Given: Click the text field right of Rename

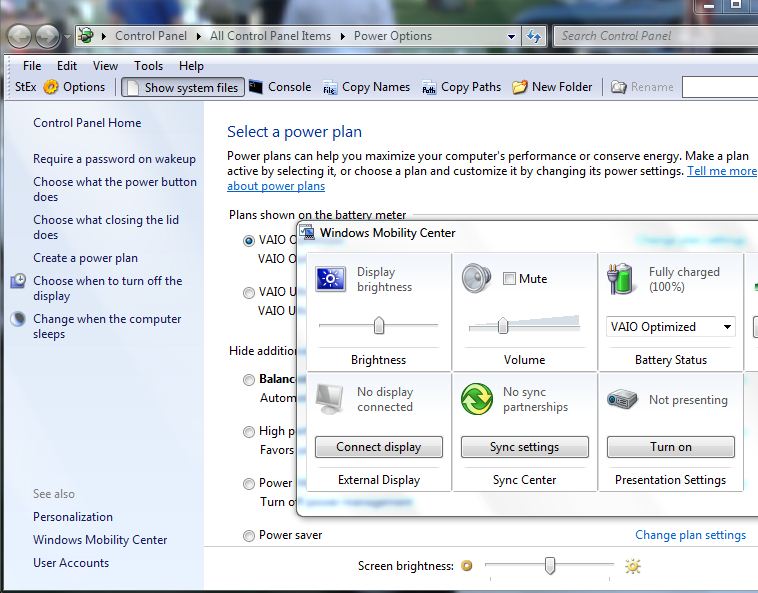Looking at the screenshot, I should pyautogui.click(x=720, y=87).
